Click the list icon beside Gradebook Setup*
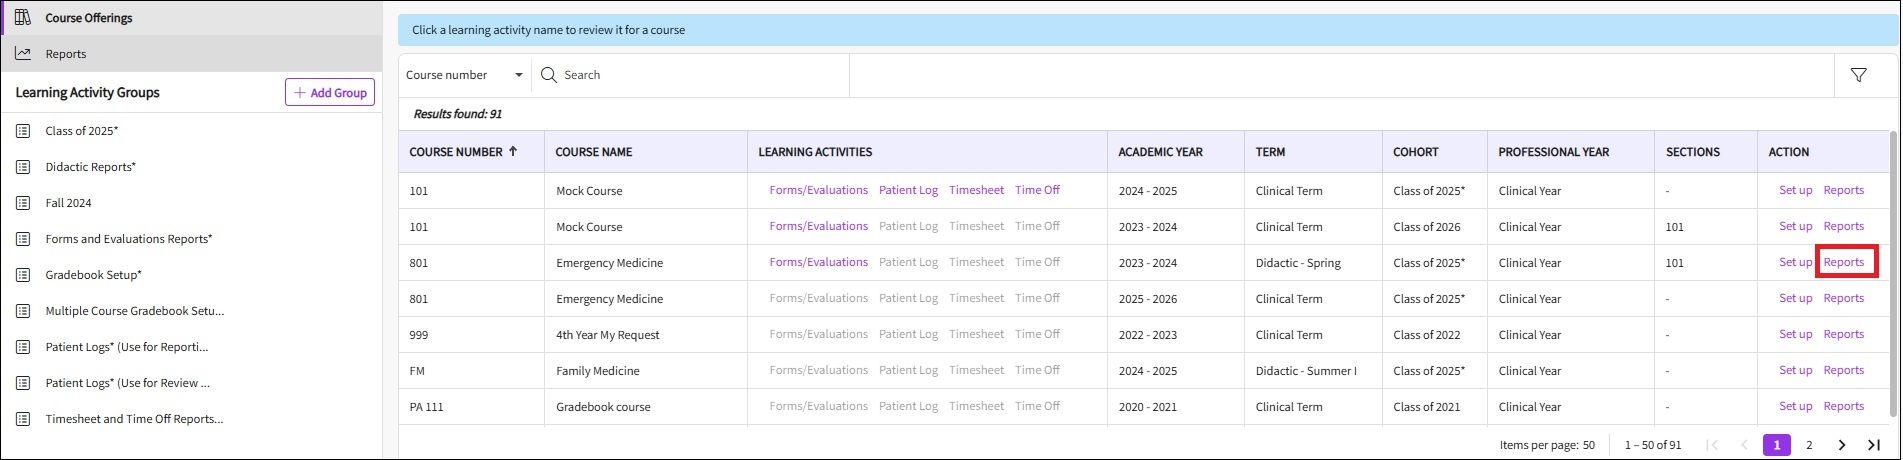Viewport: 1903px width, 460px height. point(24,275)
